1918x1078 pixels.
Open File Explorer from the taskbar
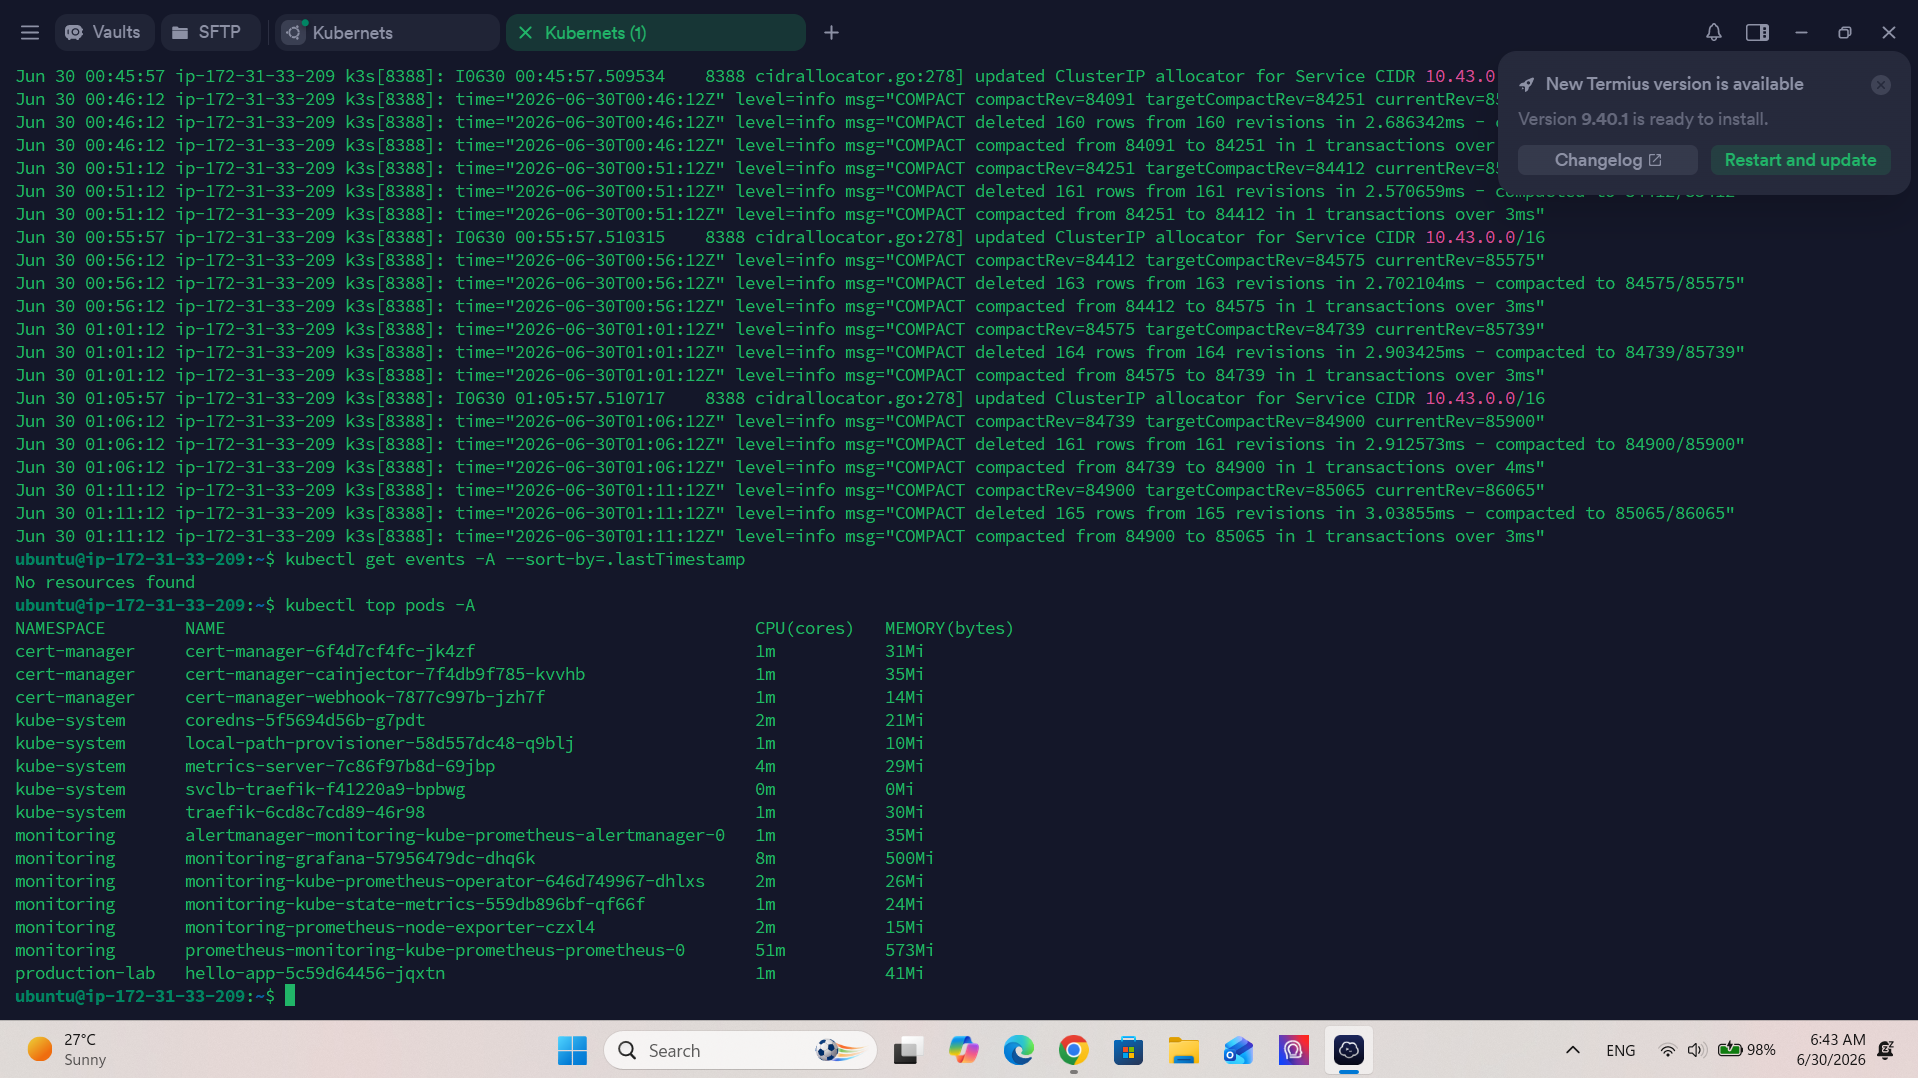pyautogui.click(x=1184, y=1050)
